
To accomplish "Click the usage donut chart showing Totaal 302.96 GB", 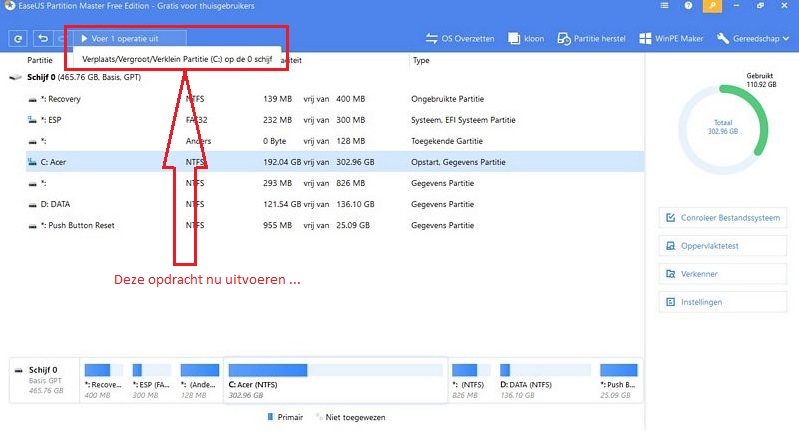I will (724, 129).
